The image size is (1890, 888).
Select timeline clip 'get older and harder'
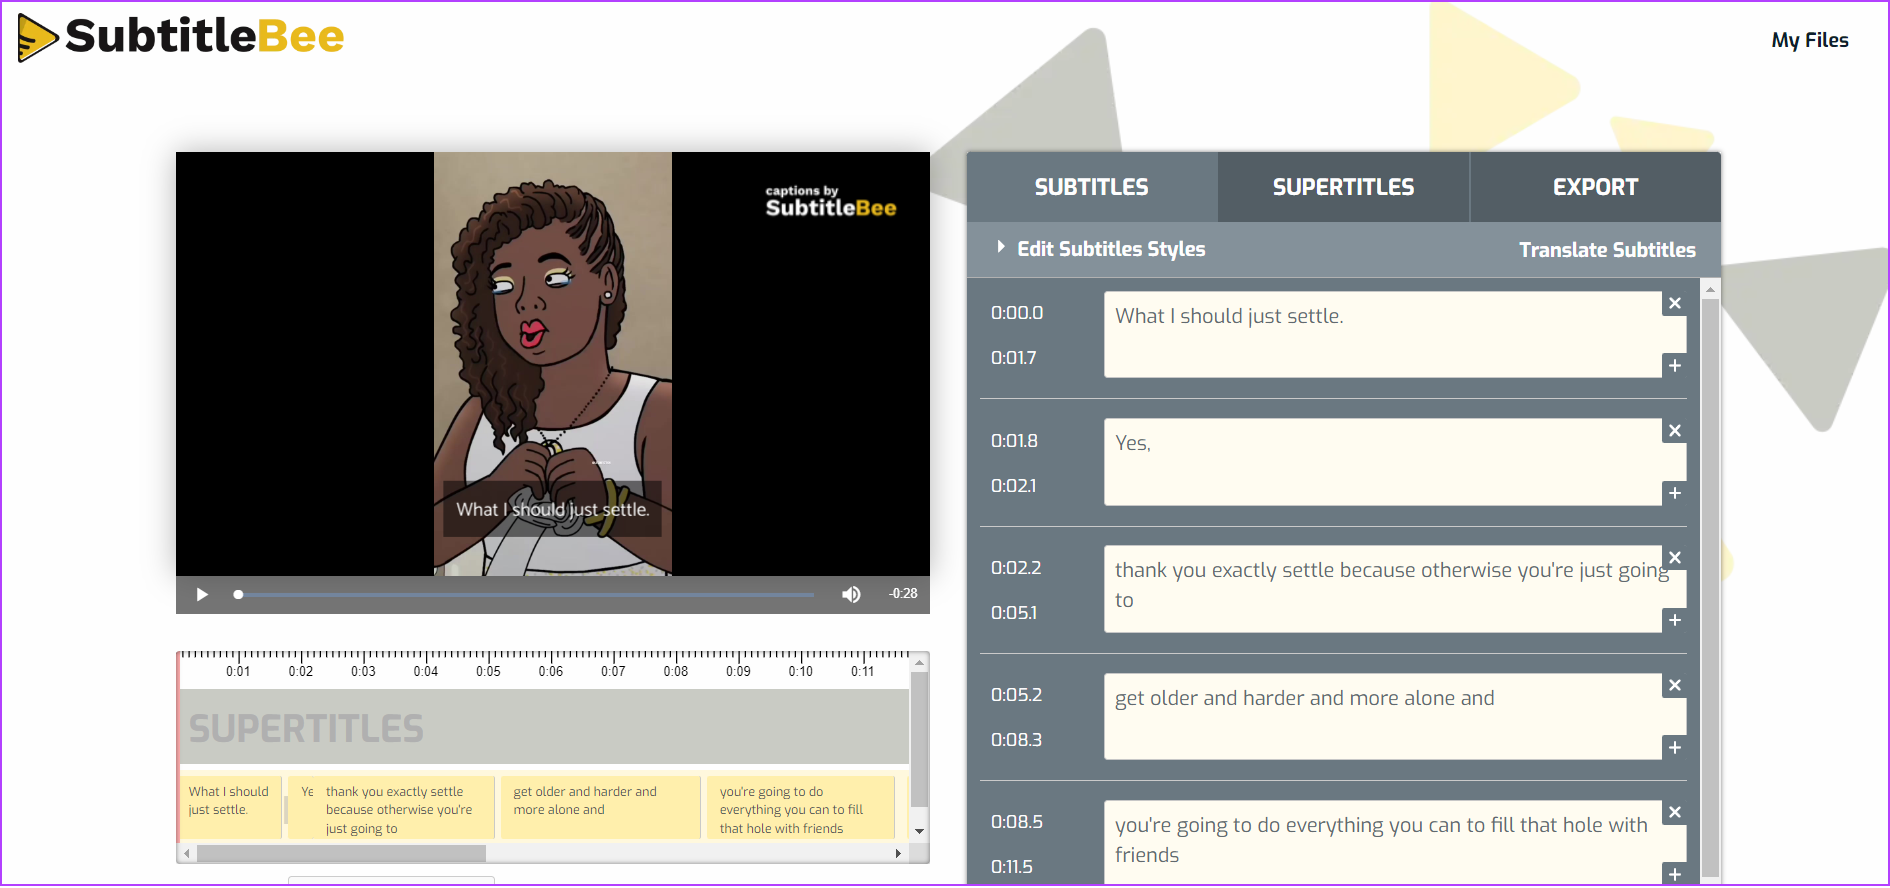tap(600, 807)
